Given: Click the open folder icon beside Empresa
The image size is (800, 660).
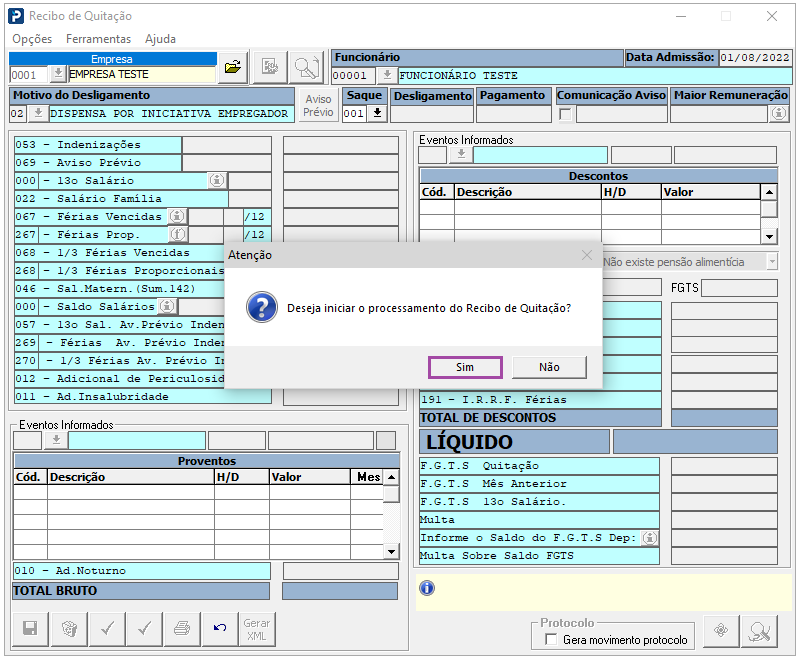Looking at the screenshot, I should (x=233, y=67).
